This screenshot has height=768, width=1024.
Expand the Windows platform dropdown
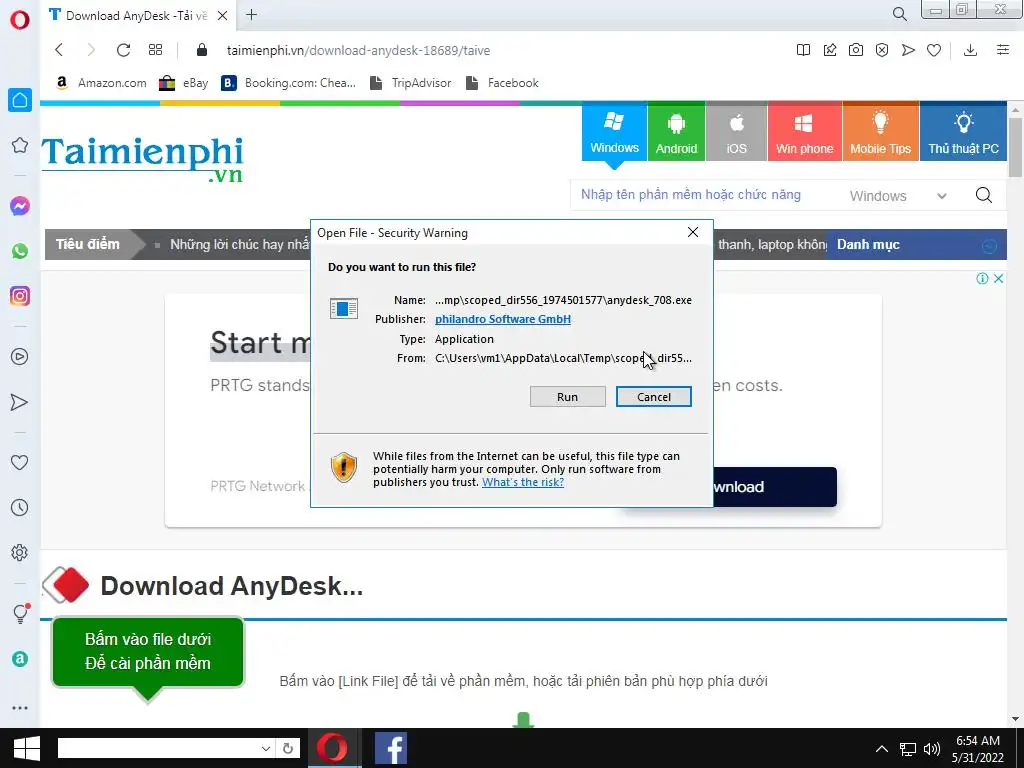[x=898, y=196]
